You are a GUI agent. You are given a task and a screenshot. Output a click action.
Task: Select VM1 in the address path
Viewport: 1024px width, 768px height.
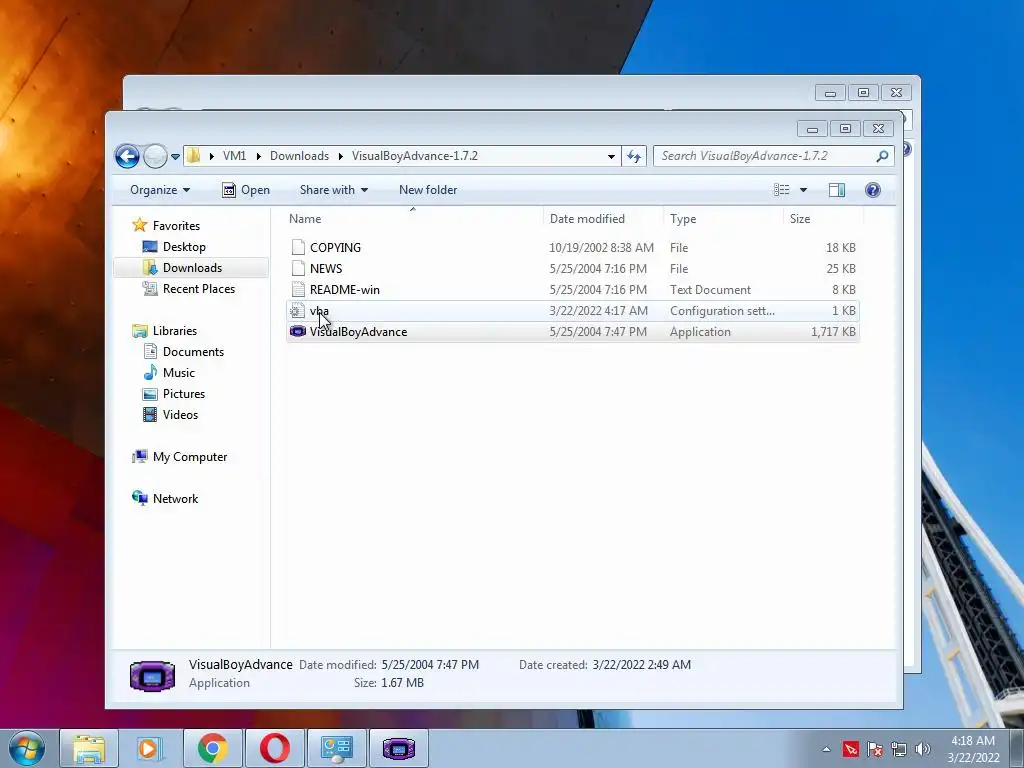pos(234,155)
